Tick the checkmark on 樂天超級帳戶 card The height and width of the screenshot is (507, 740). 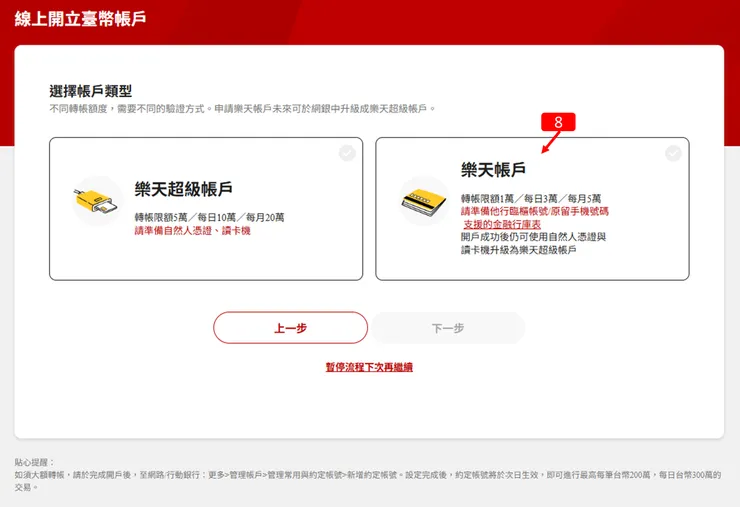[347, 152]
